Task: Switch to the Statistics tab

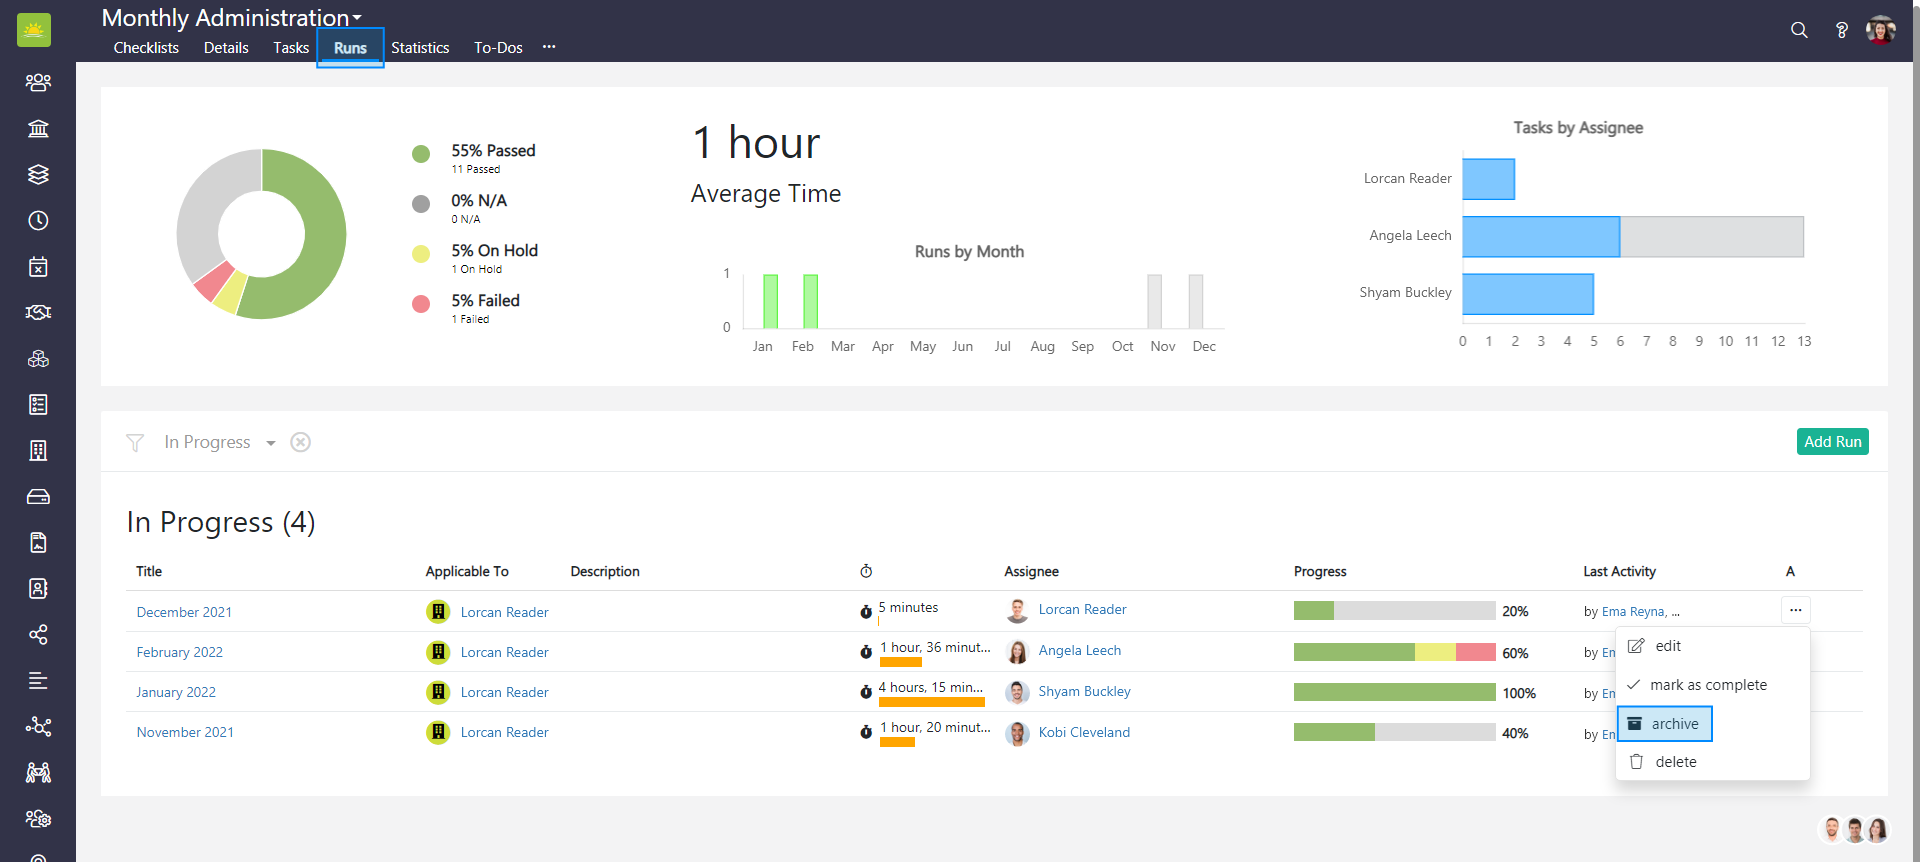Action: pos(420,48)
